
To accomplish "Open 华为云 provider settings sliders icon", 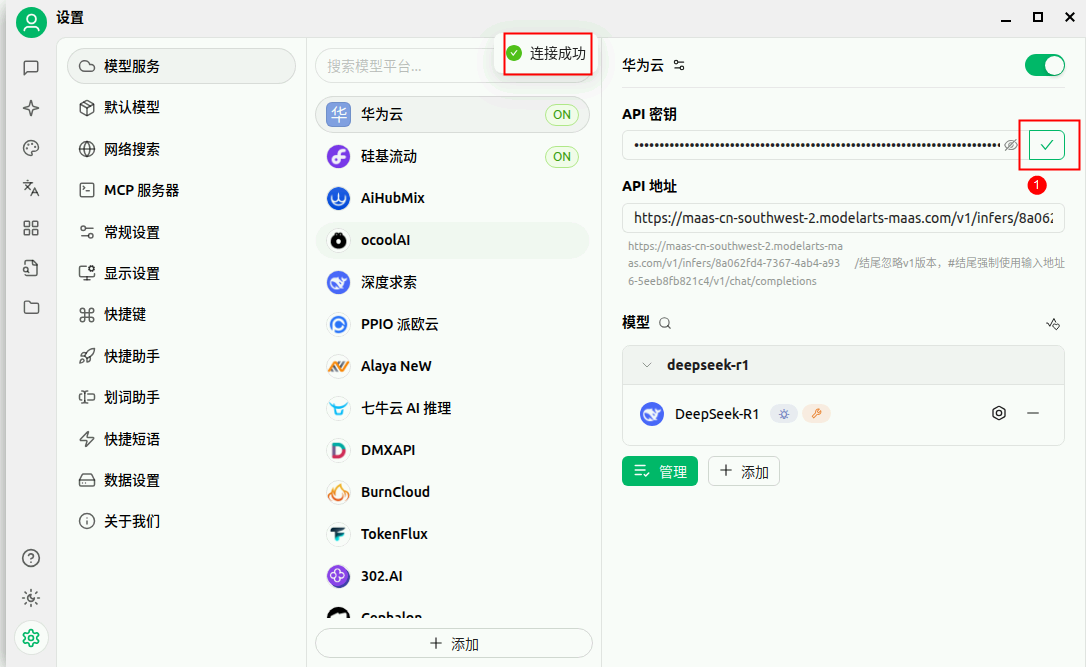I will point(679,65).
